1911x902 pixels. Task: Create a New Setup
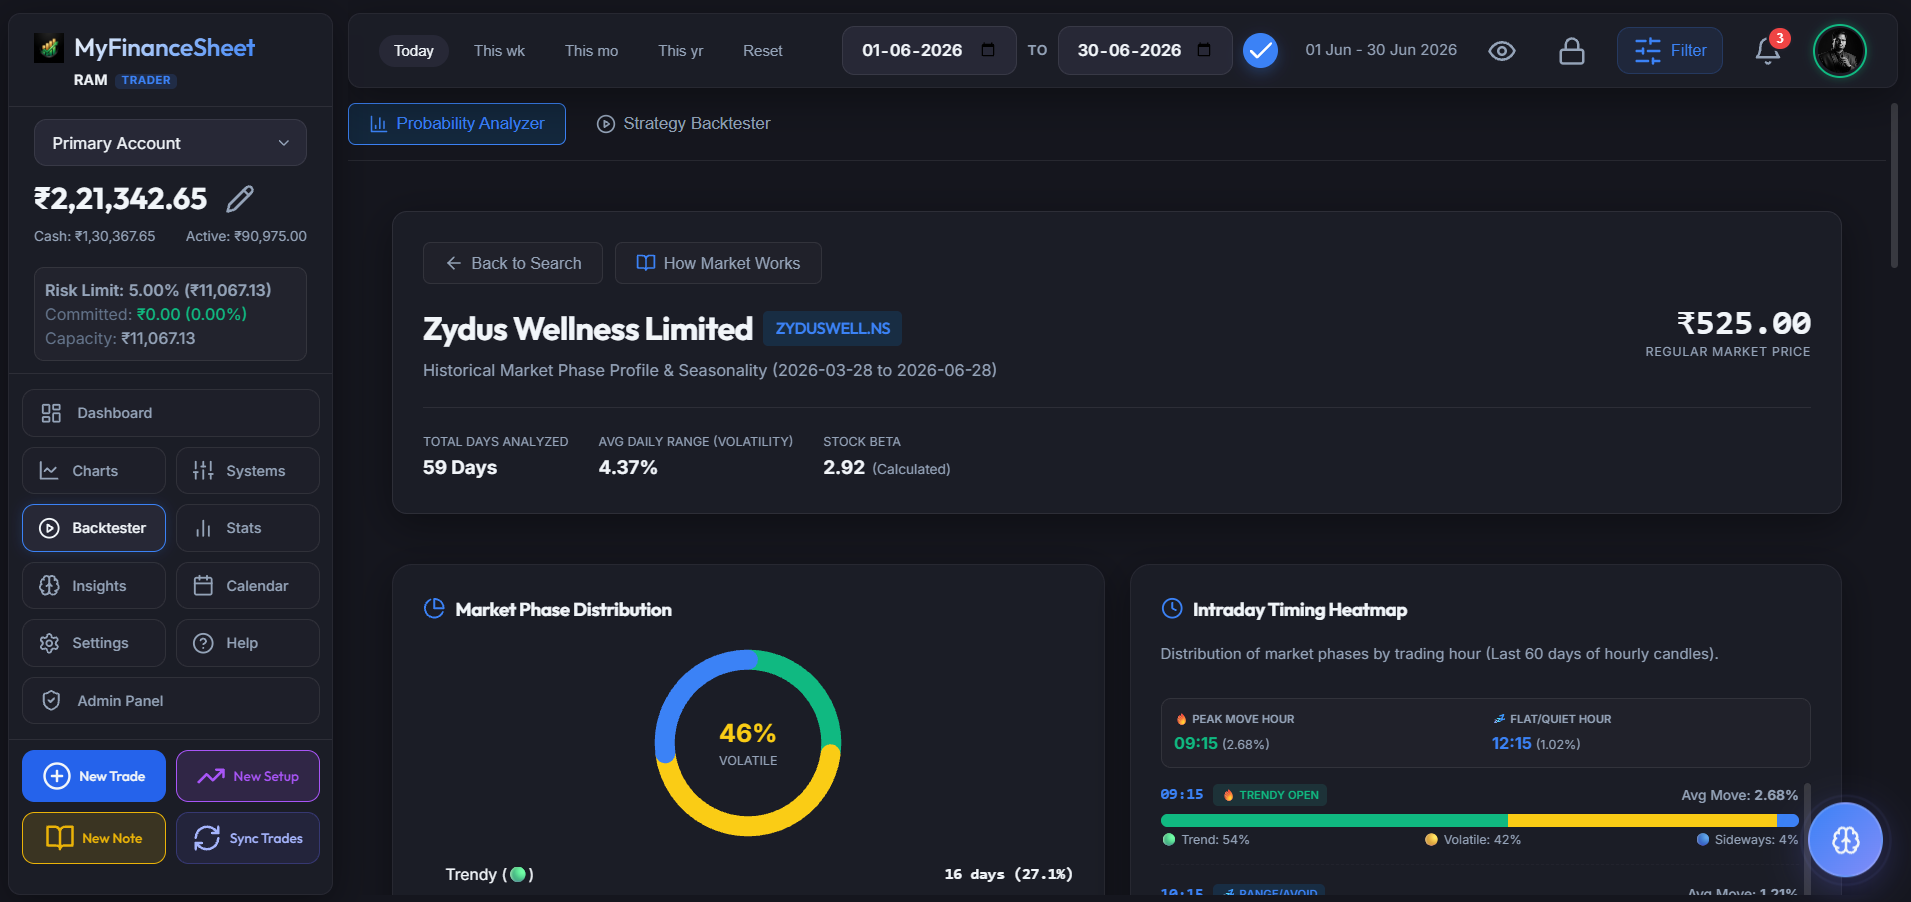pos(248,776)
